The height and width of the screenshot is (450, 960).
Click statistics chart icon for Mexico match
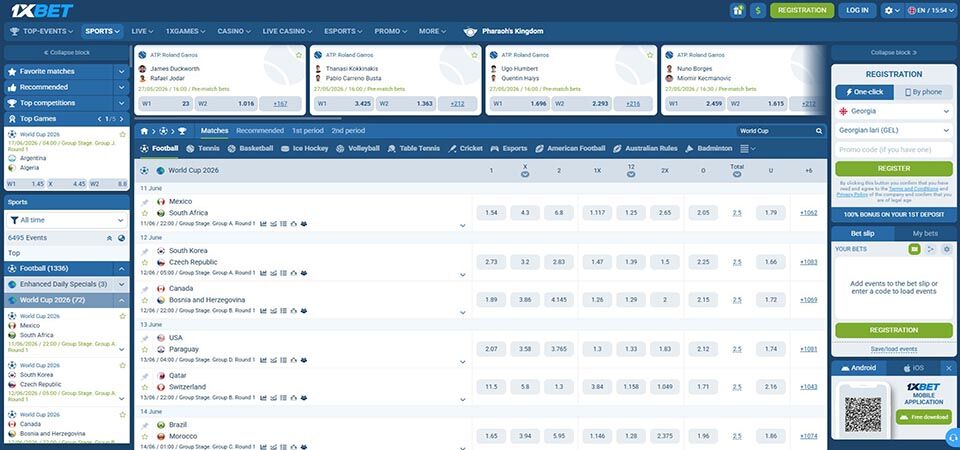[263, 224]
